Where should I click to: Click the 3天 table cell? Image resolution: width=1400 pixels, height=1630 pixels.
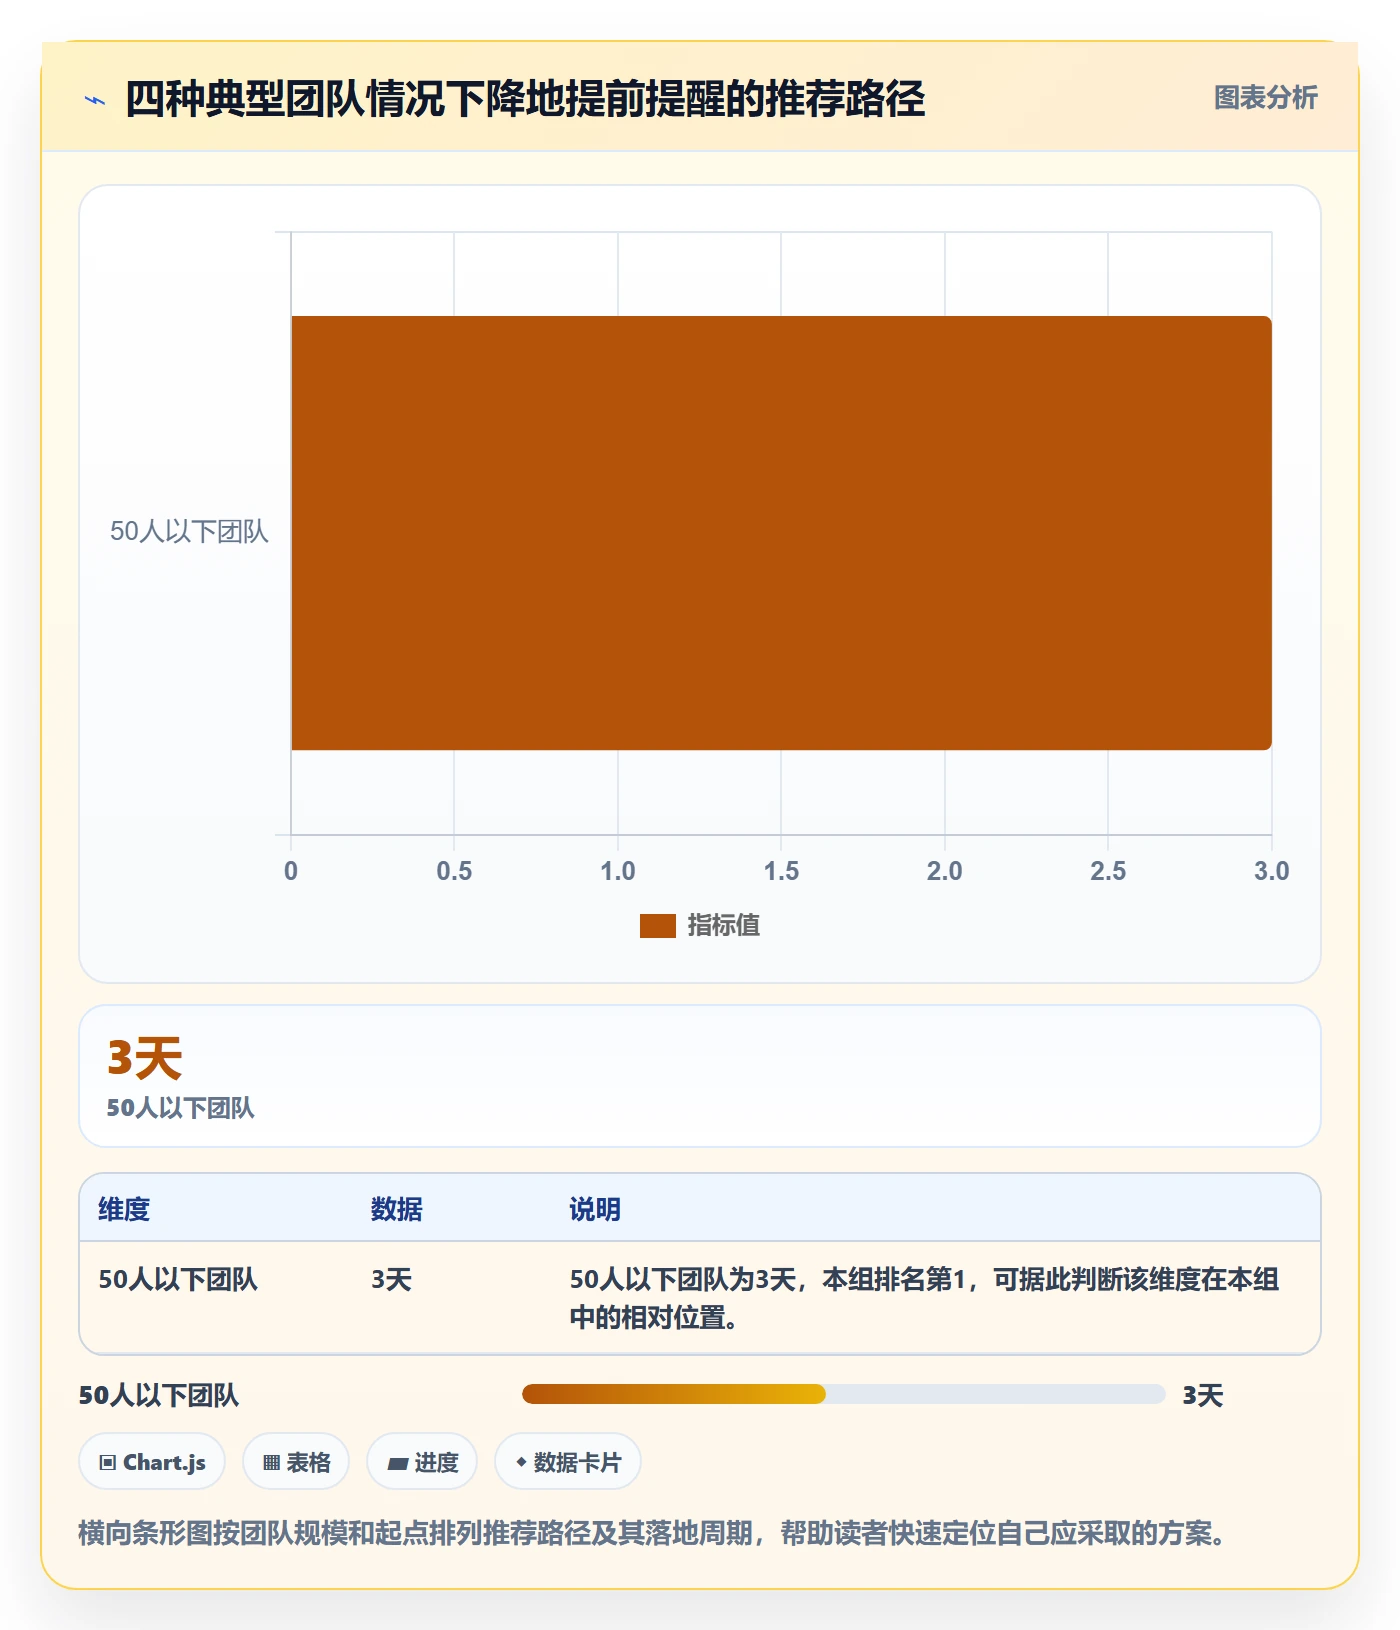tap(391, 1279)
